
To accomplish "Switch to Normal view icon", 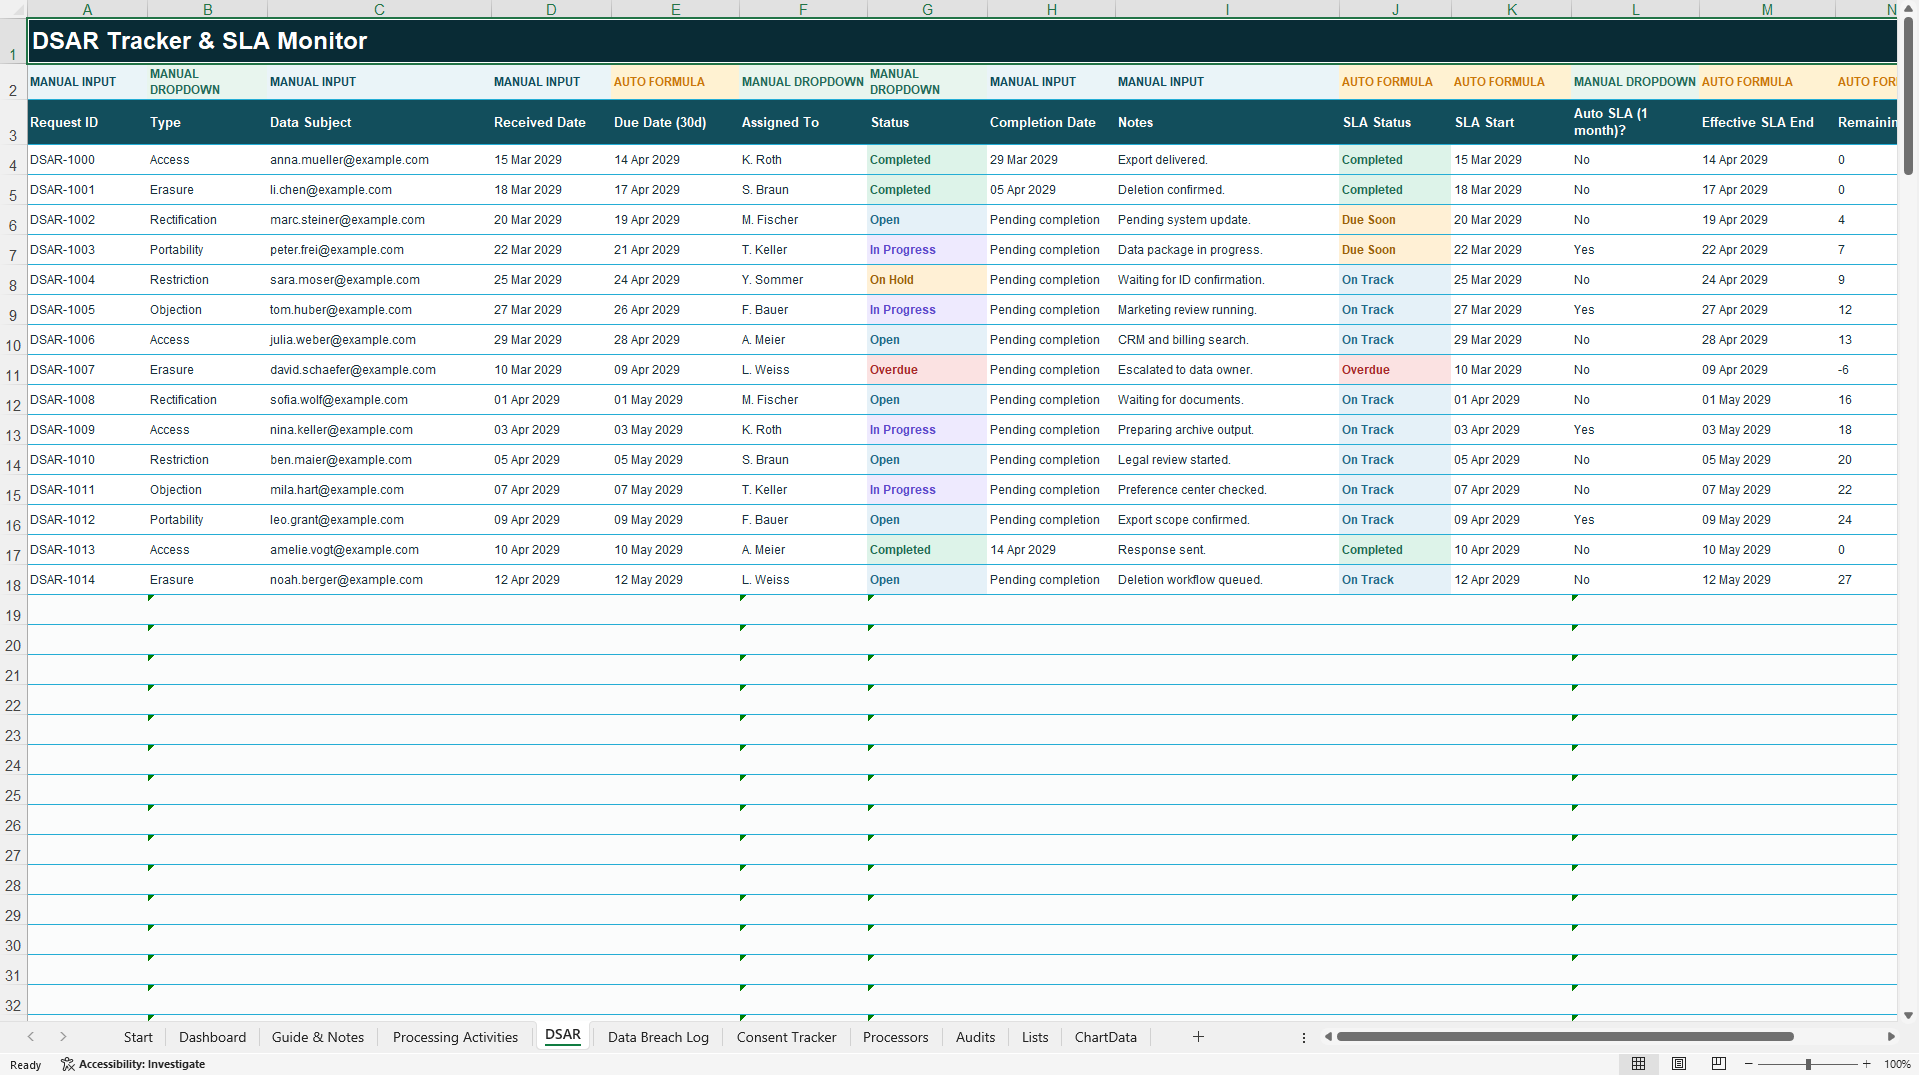I will pyautogui.click(x=1638, y=1064).
